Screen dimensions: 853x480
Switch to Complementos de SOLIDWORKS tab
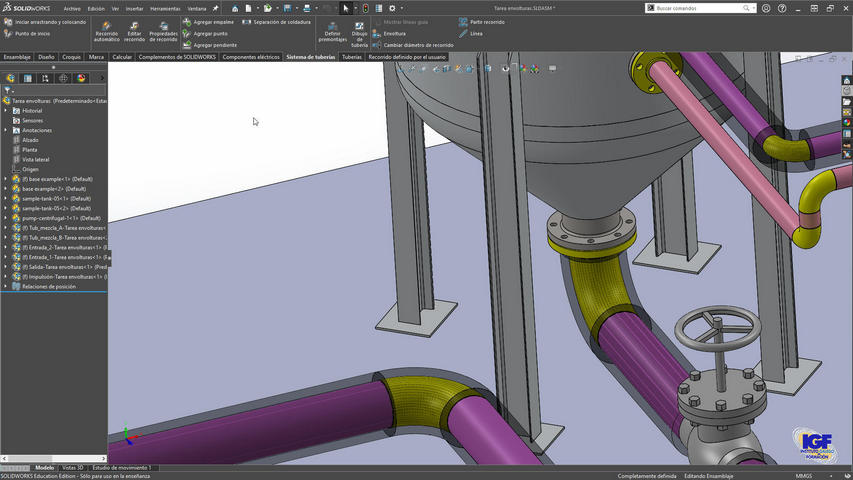(177, 57)
